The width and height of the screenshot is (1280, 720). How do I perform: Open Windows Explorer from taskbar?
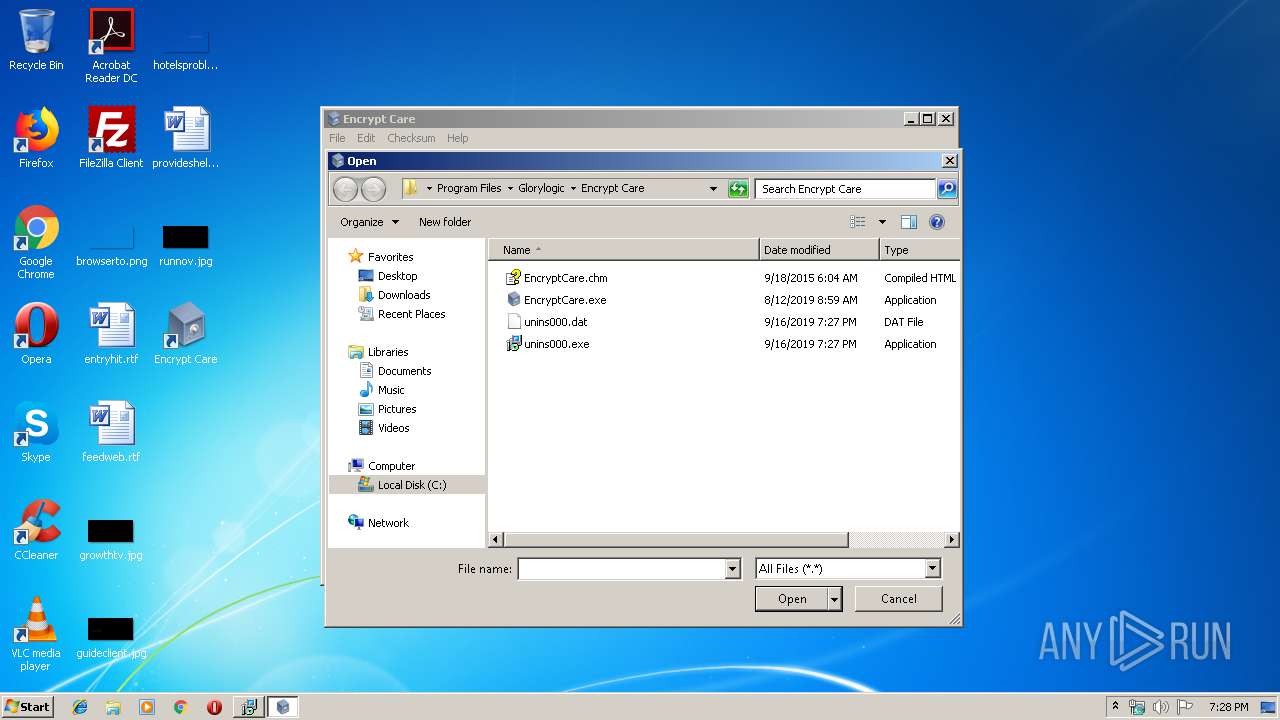[113, 707]
